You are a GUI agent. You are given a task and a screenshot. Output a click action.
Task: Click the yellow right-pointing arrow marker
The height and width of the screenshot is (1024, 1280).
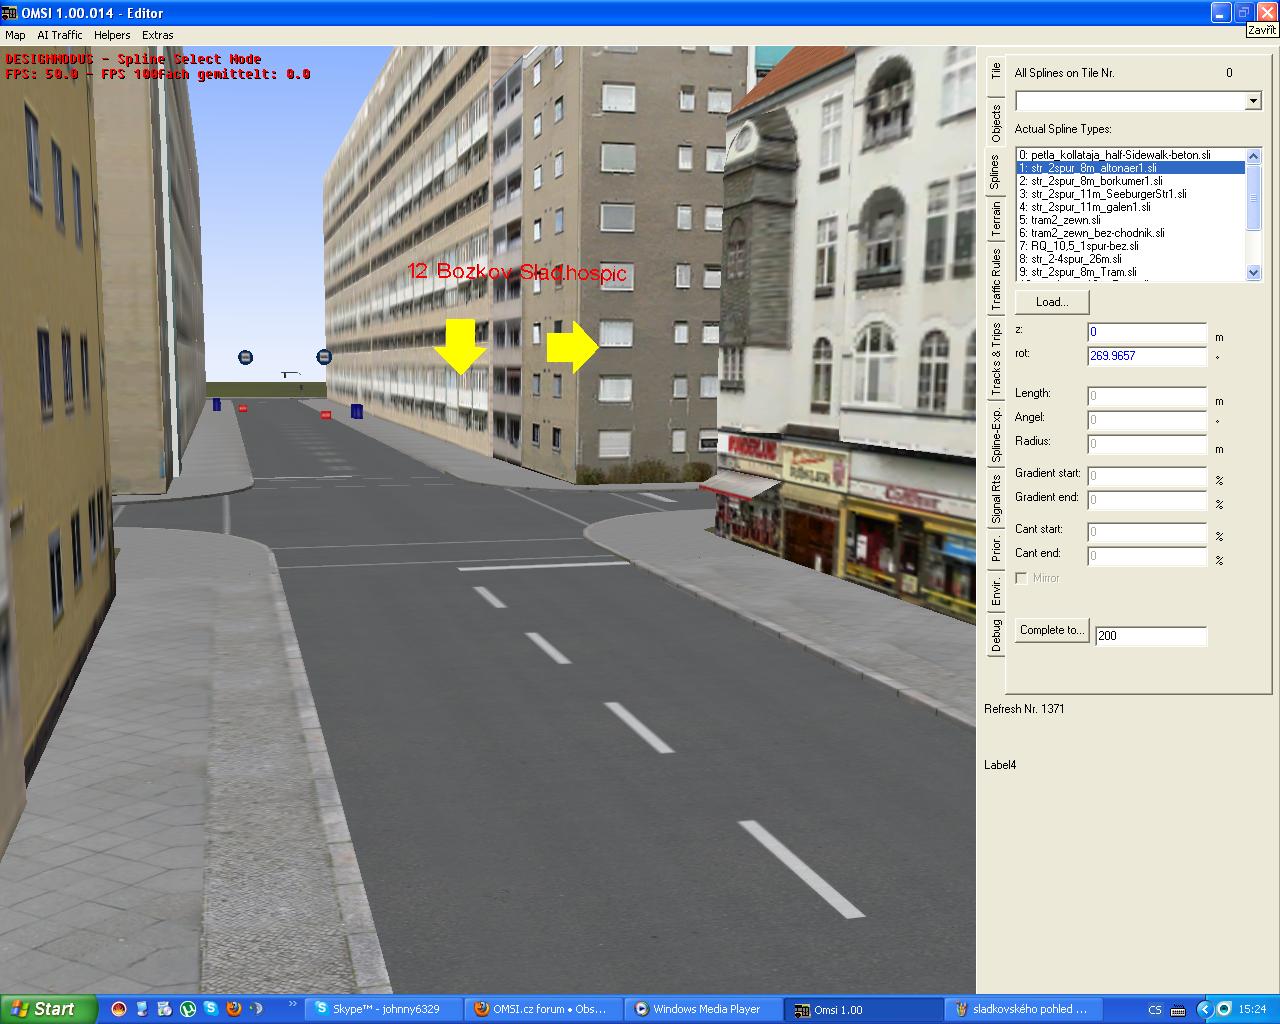tap(572, 347)
